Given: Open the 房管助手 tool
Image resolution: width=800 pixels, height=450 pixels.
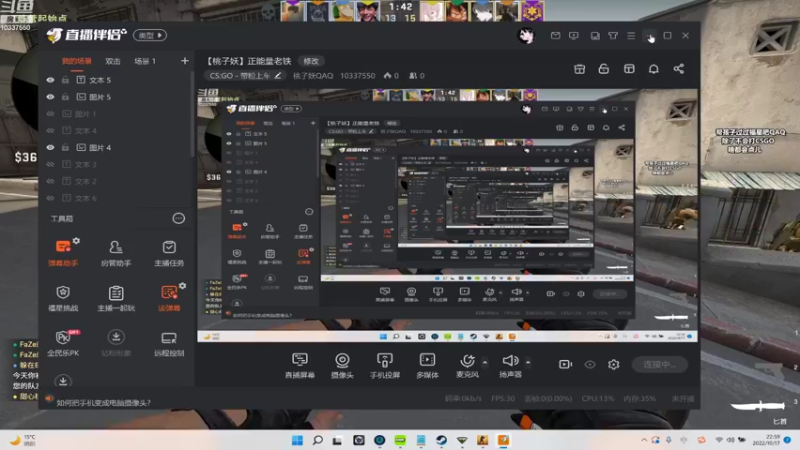Looking at the screenshot, I should pos(116,253).
